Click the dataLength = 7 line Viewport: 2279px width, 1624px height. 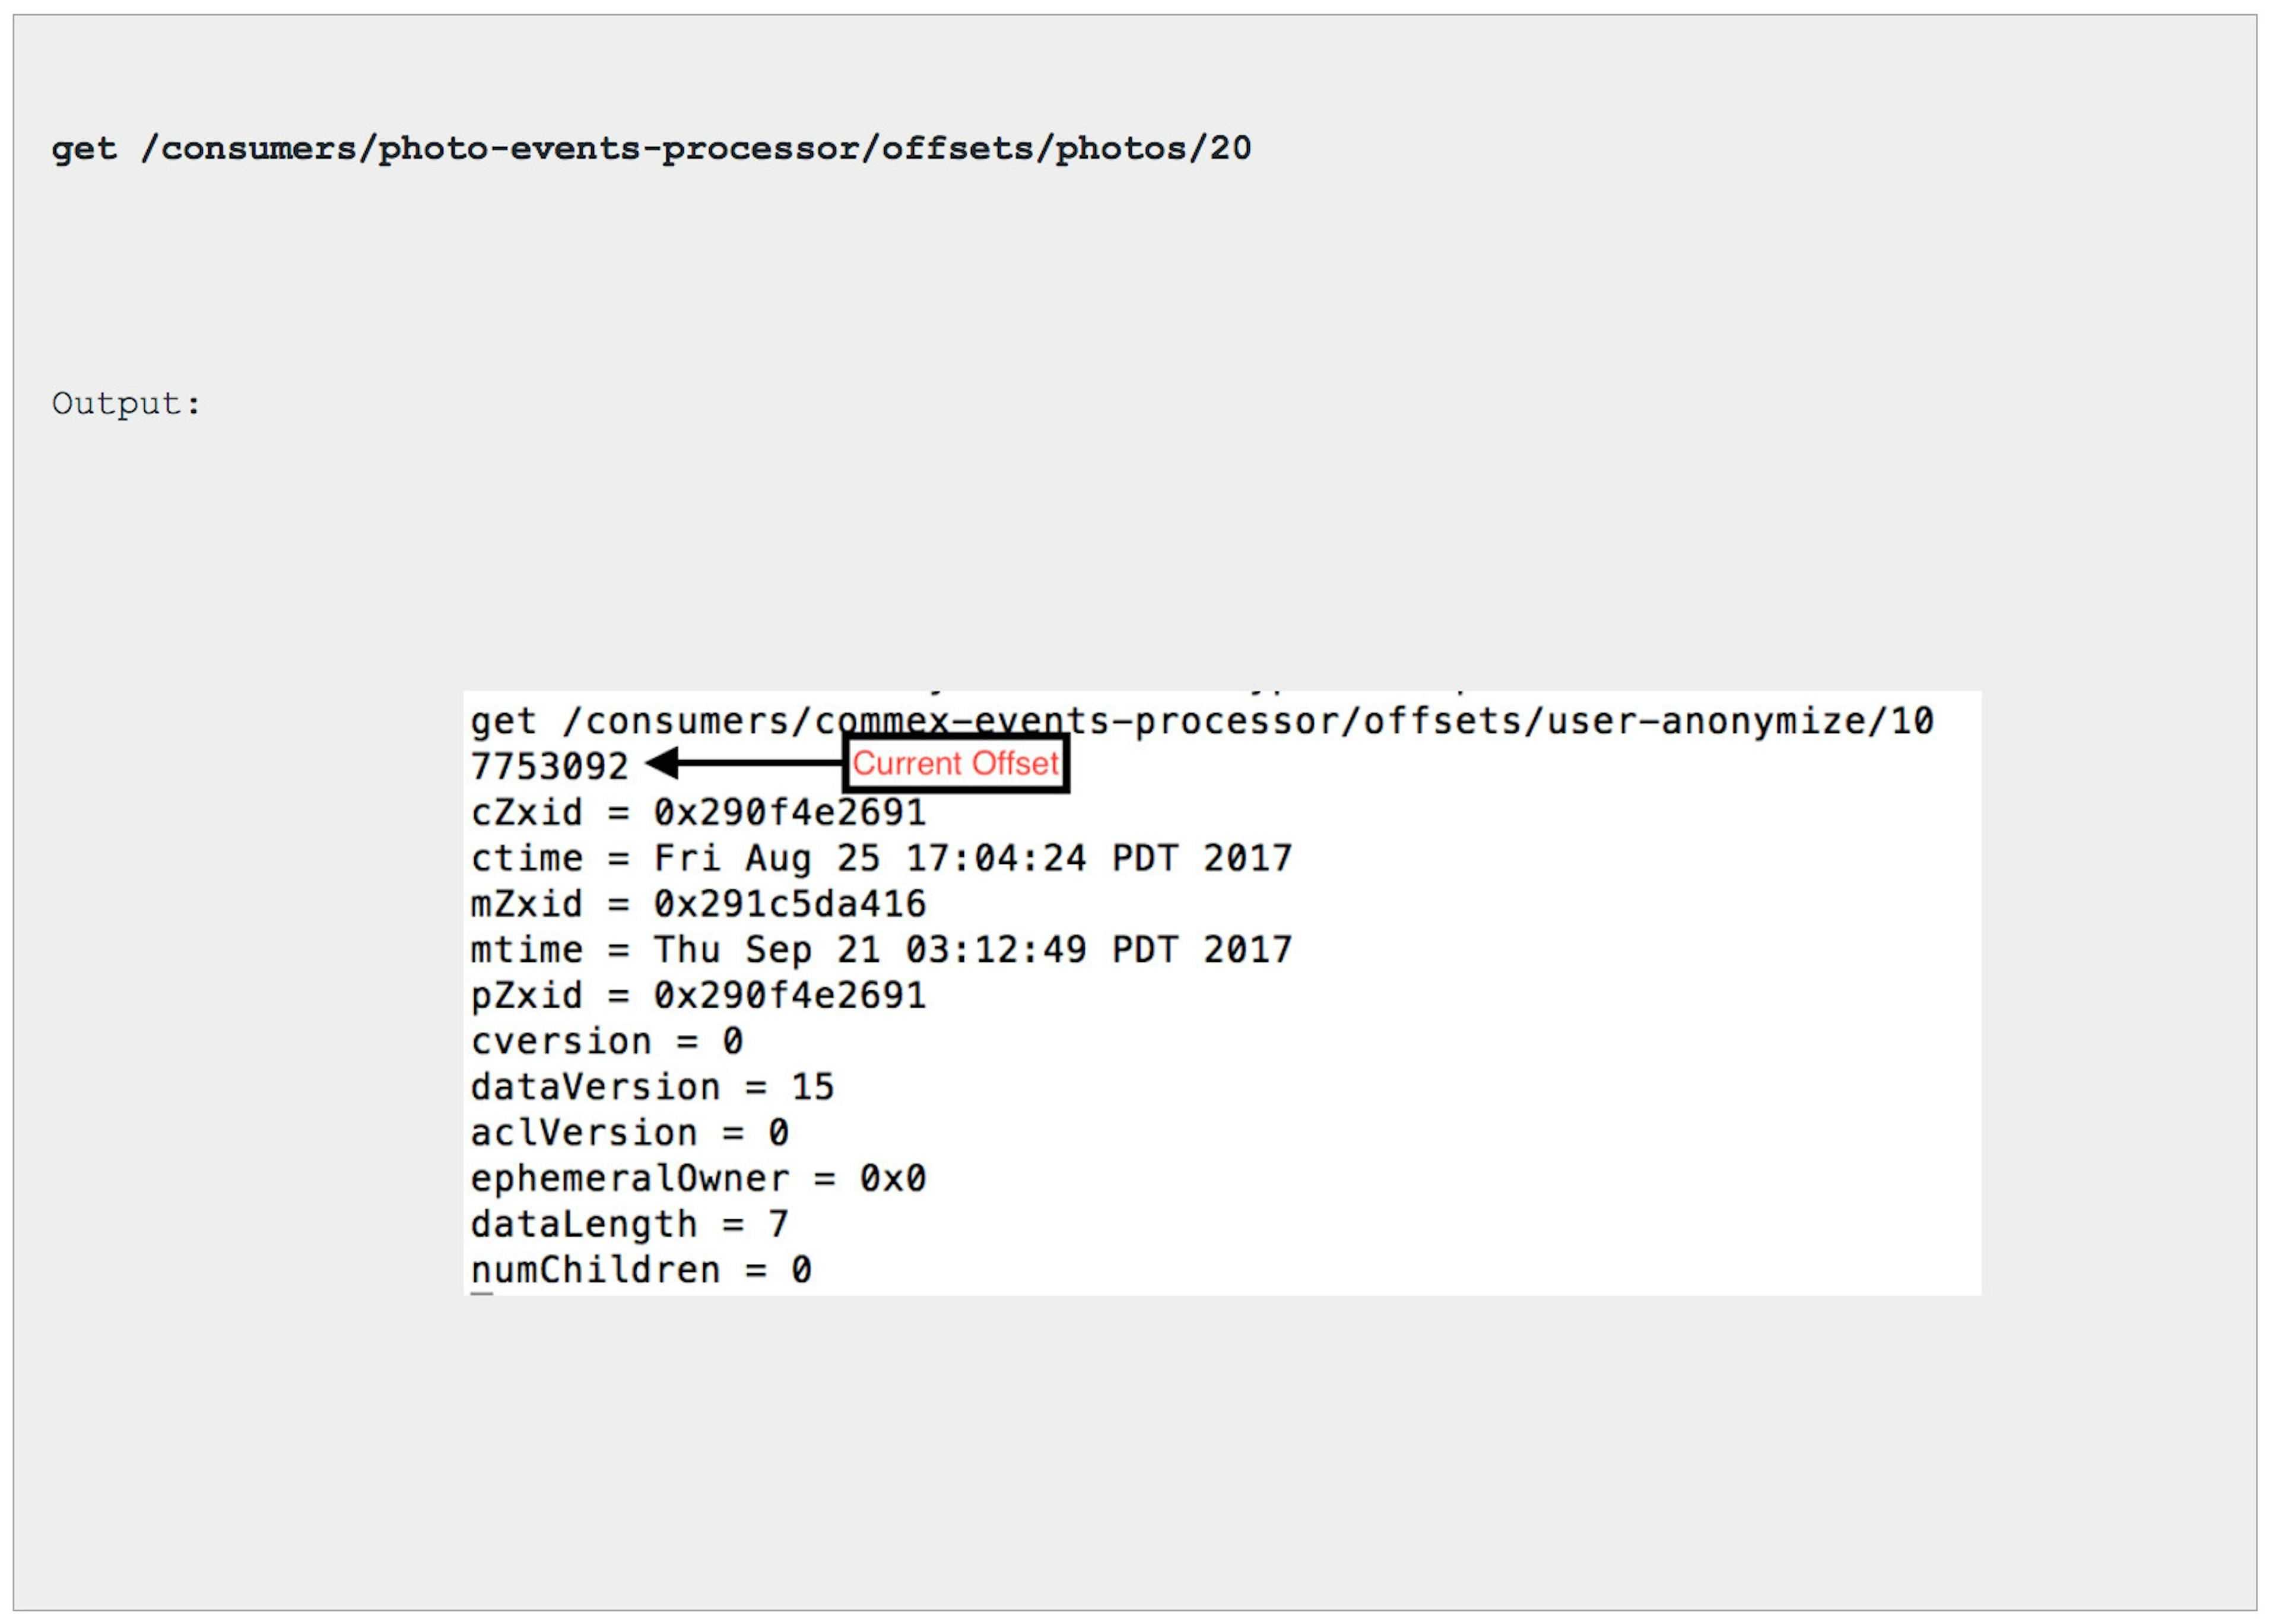pos(630,1225)
